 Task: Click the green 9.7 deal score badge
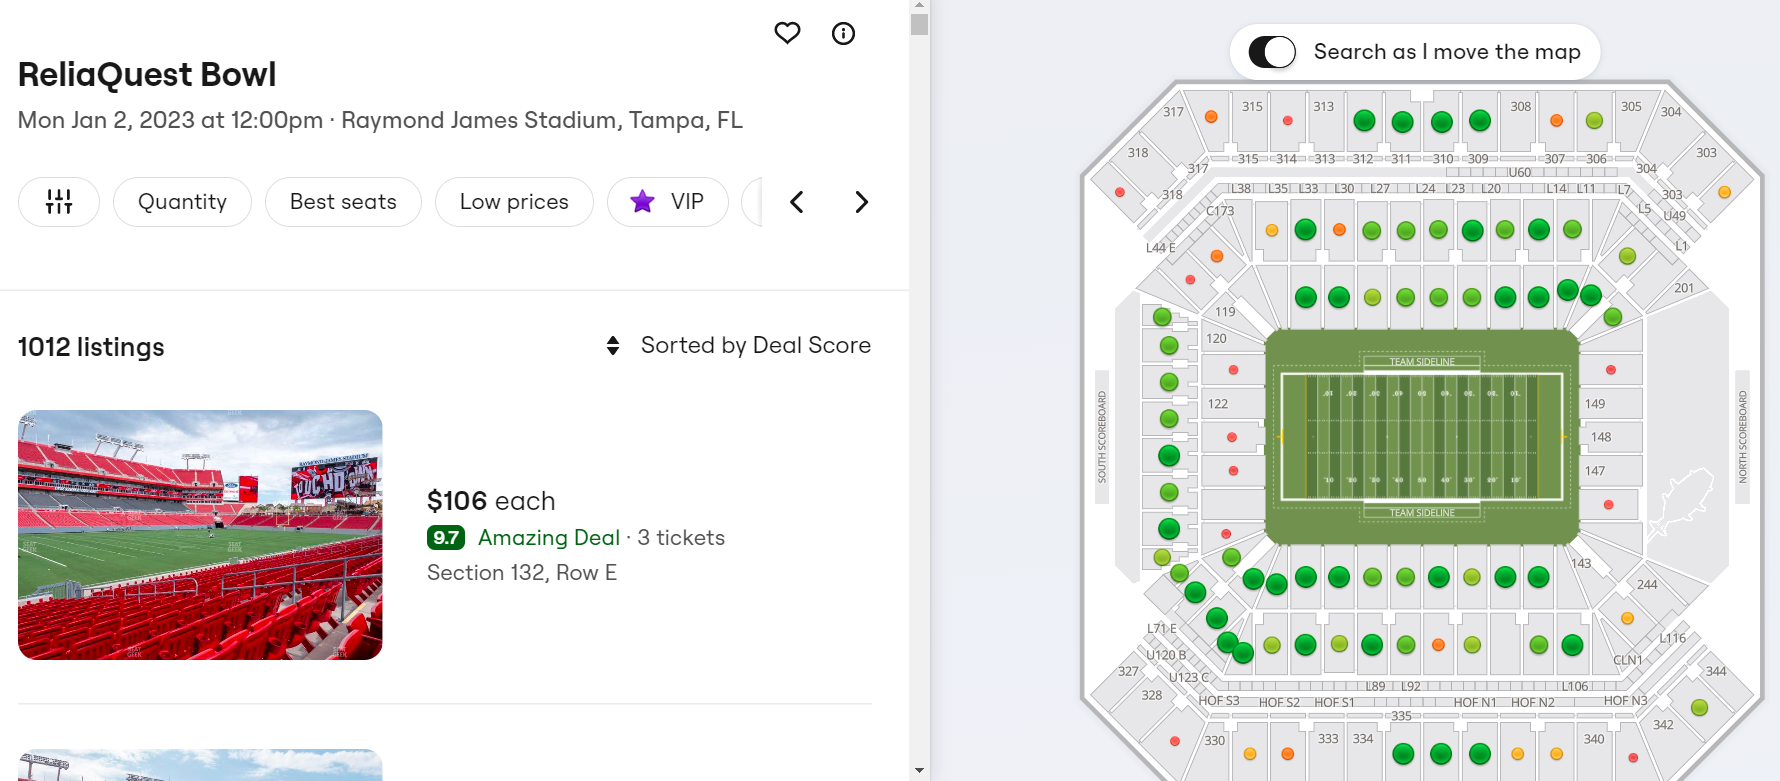446,538
